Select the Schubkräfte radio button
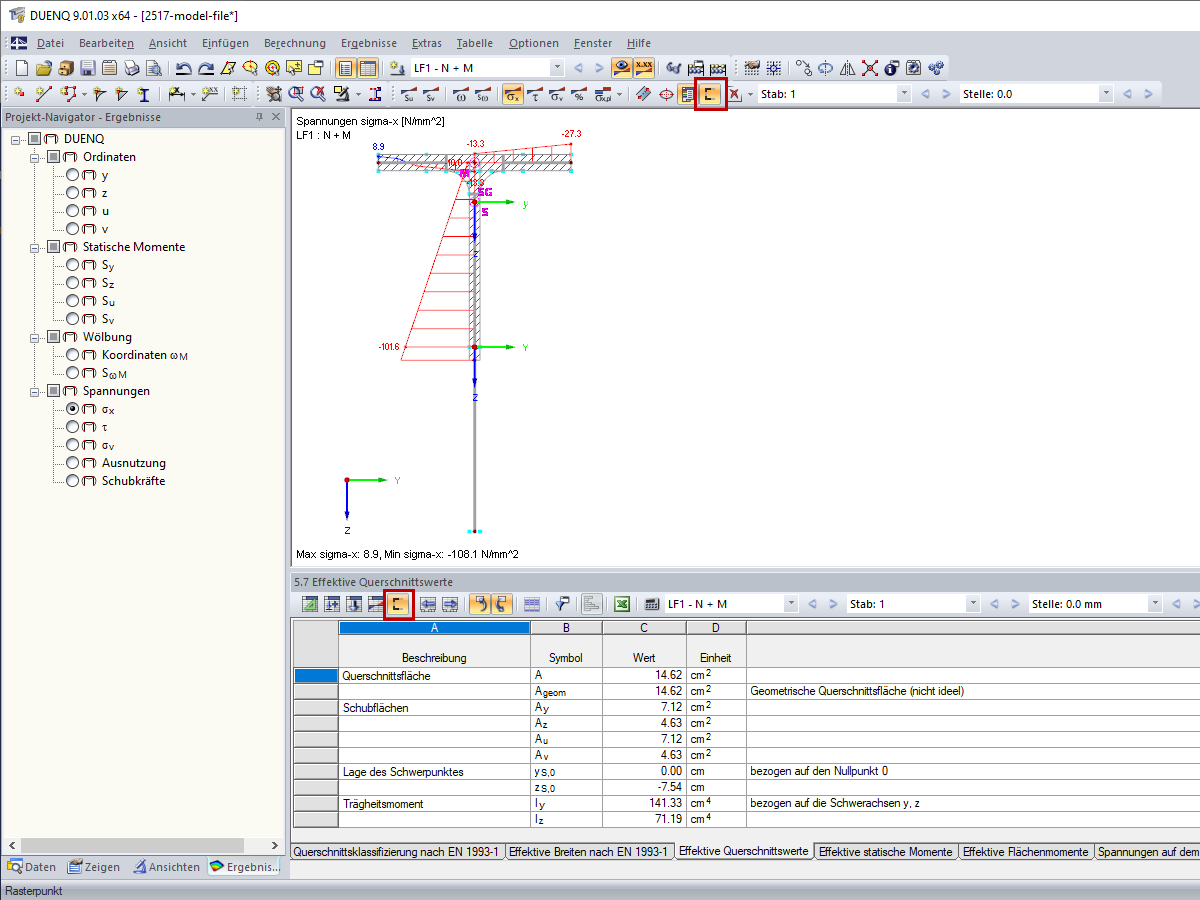This screenshot has width=1200, height=900. click(x=73, y=481)
